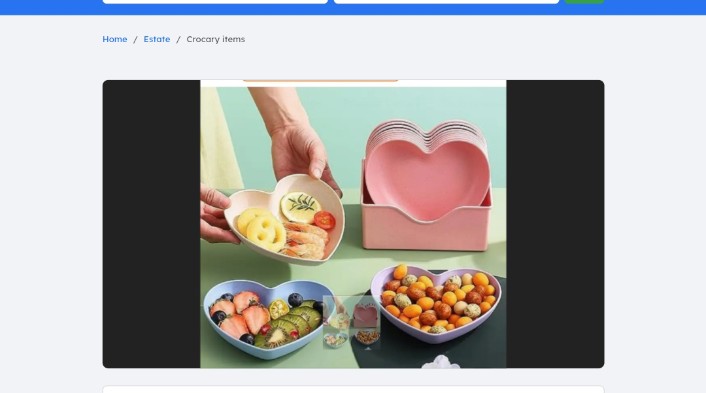Click the green search button
The height and width of the screenshot is (393, 706).
pos(584,2)
